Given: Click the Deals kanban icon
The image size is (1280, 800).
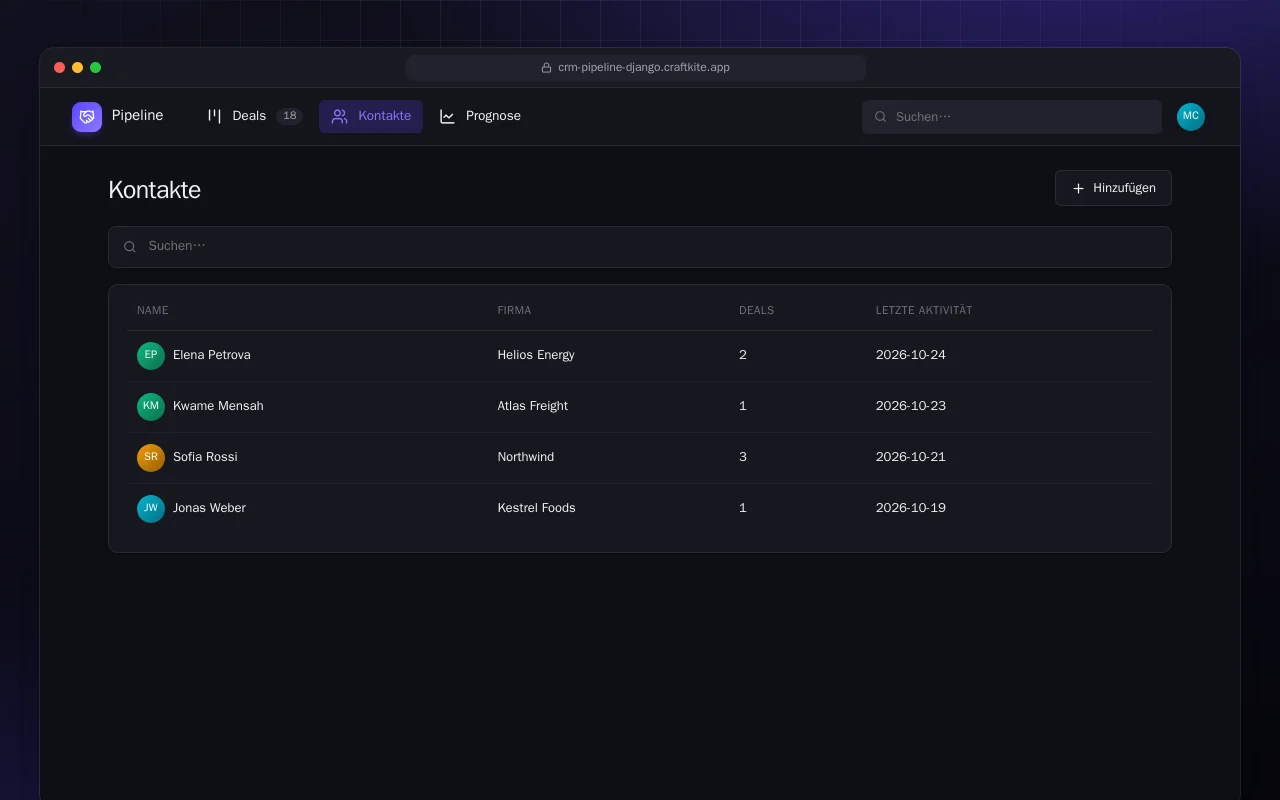Looking at the screenshot, I should point(214,116).
